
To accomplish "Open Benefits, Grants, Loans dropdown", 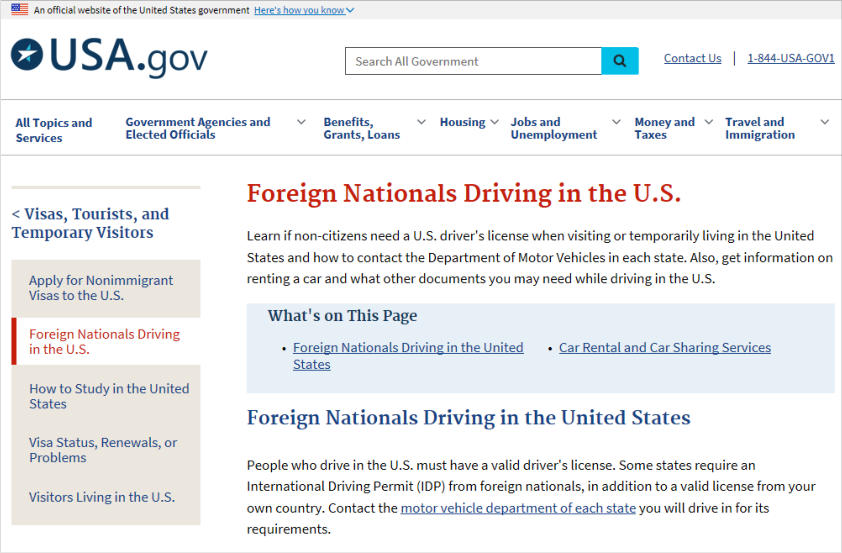I will (421, 122).
